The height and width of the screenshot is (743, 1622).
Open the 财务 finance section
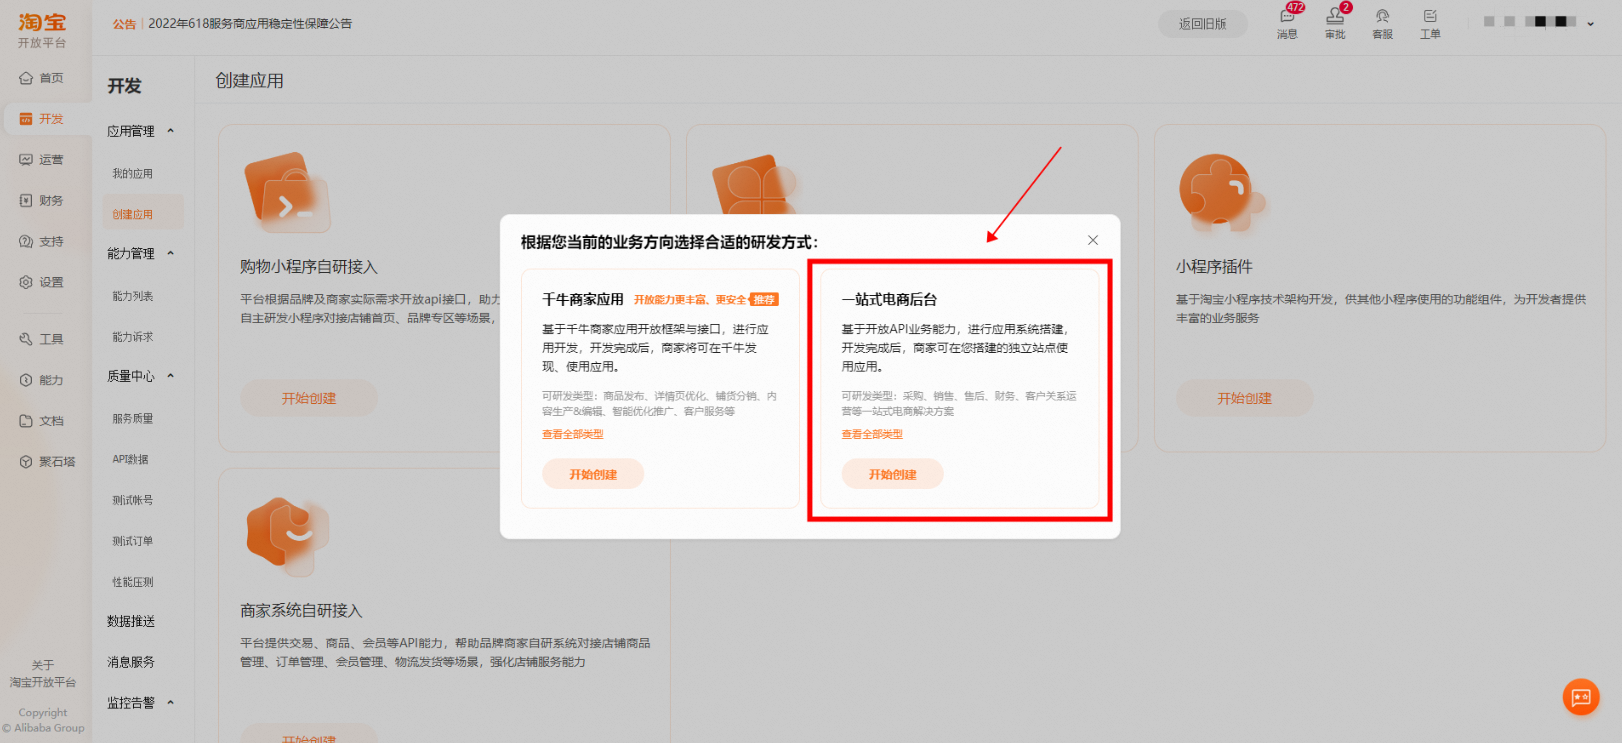click(x=41, y=201)
